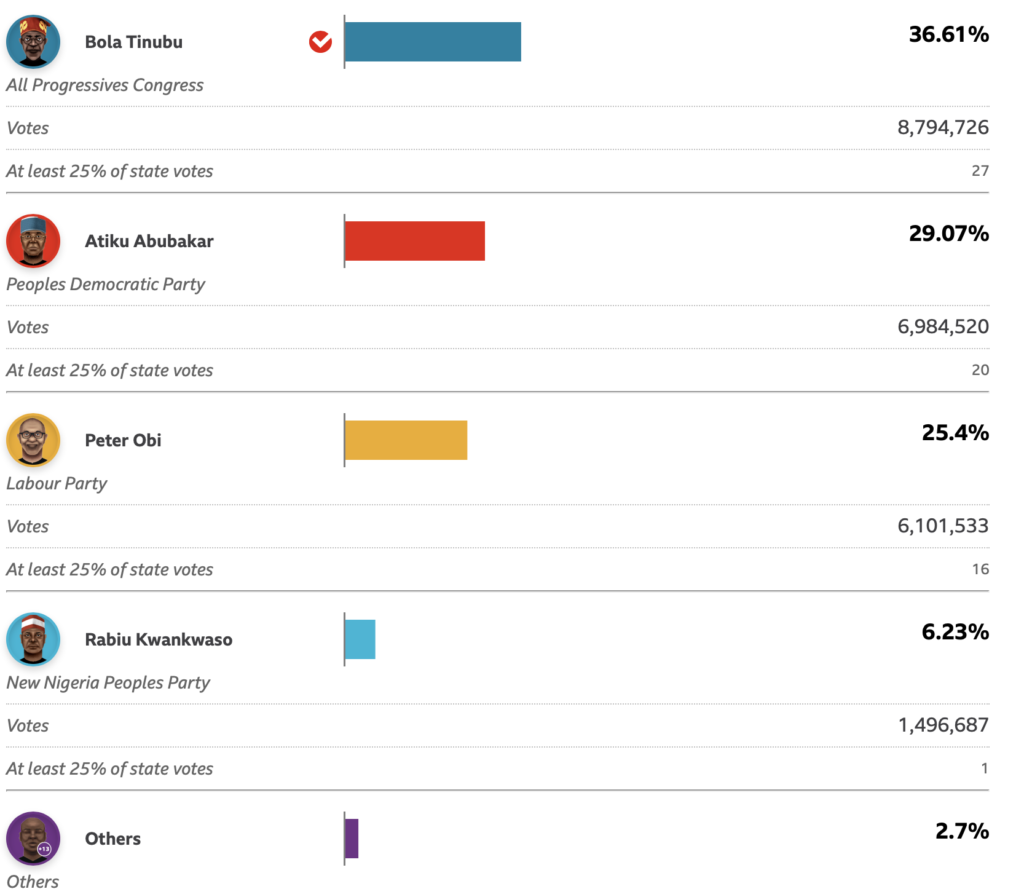The height and width of the screenshot is (889, 1024).
Task: Click the 8,794,726 votes figure
Action: (x=943, y=127)
